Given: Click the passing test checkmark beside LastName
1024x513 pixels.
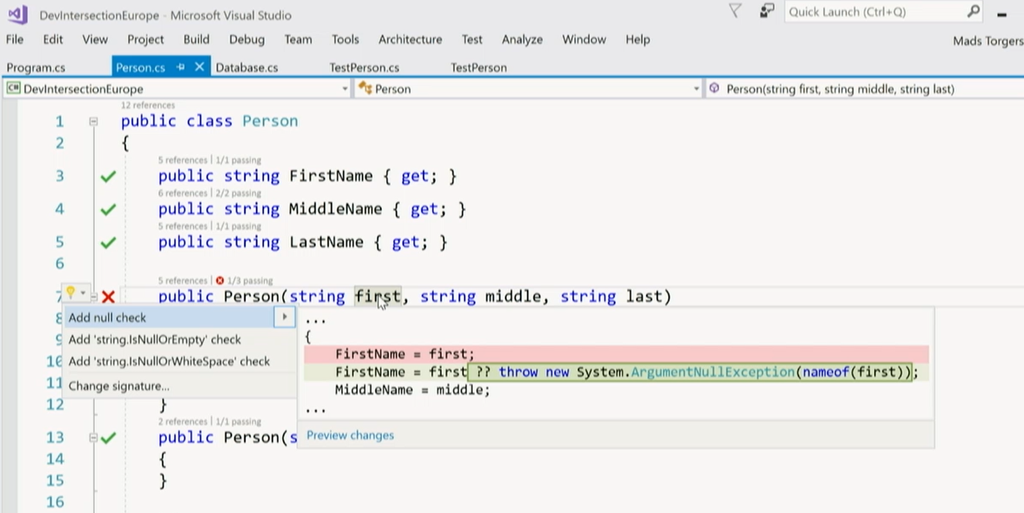Looking at the screenshot, I should (108, 243).
